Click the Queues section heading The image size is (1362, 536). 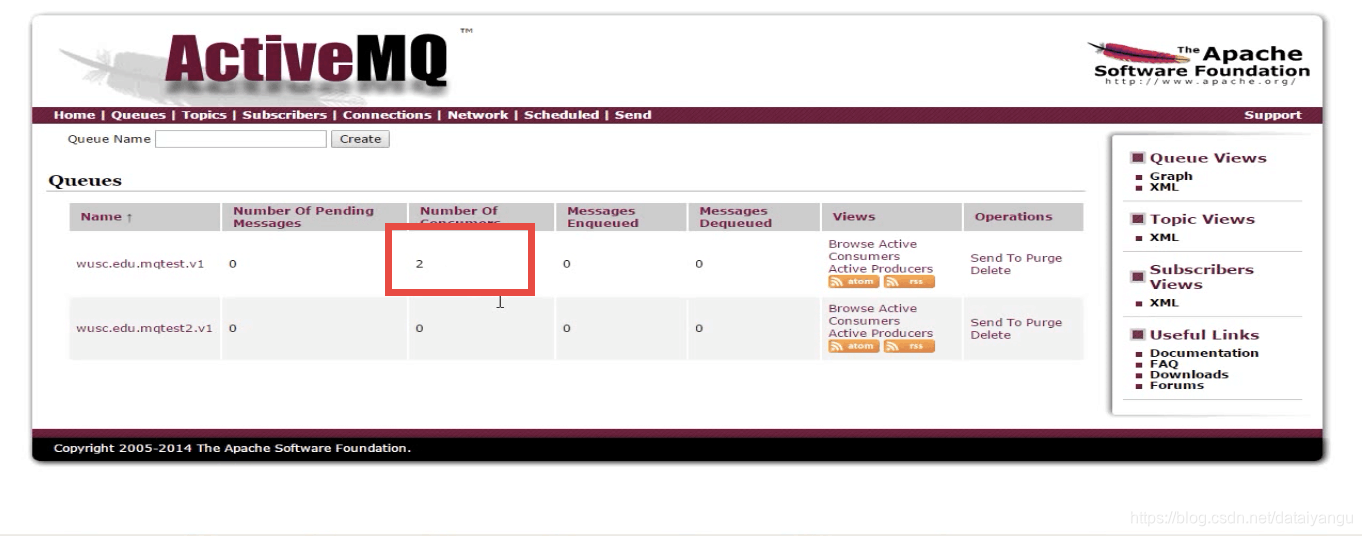[x=85, y=181]
